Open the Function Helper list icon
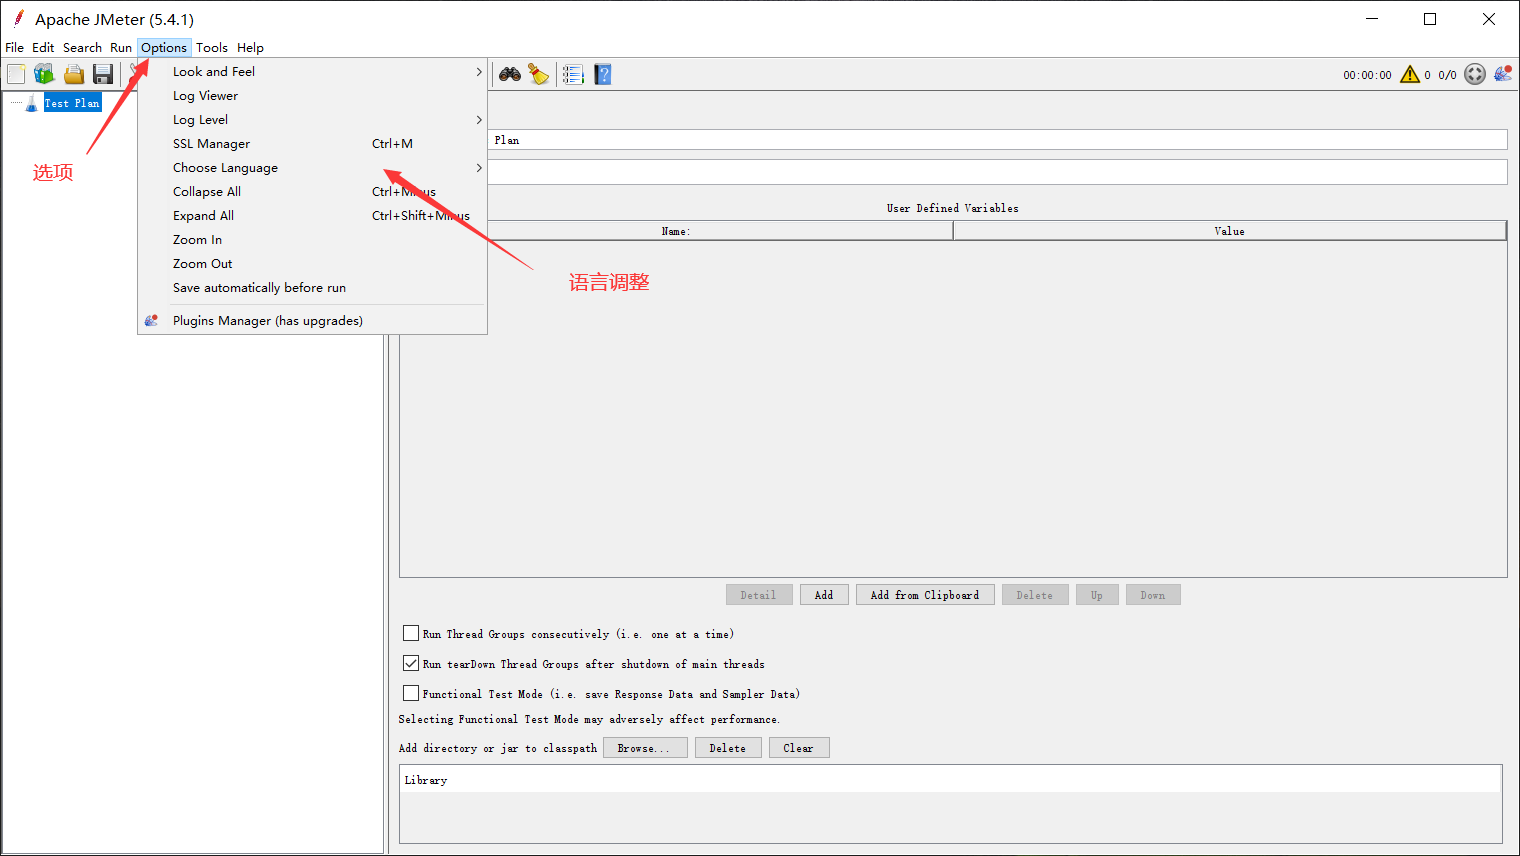The image size is (1520, 856). [x=573, y=74]
